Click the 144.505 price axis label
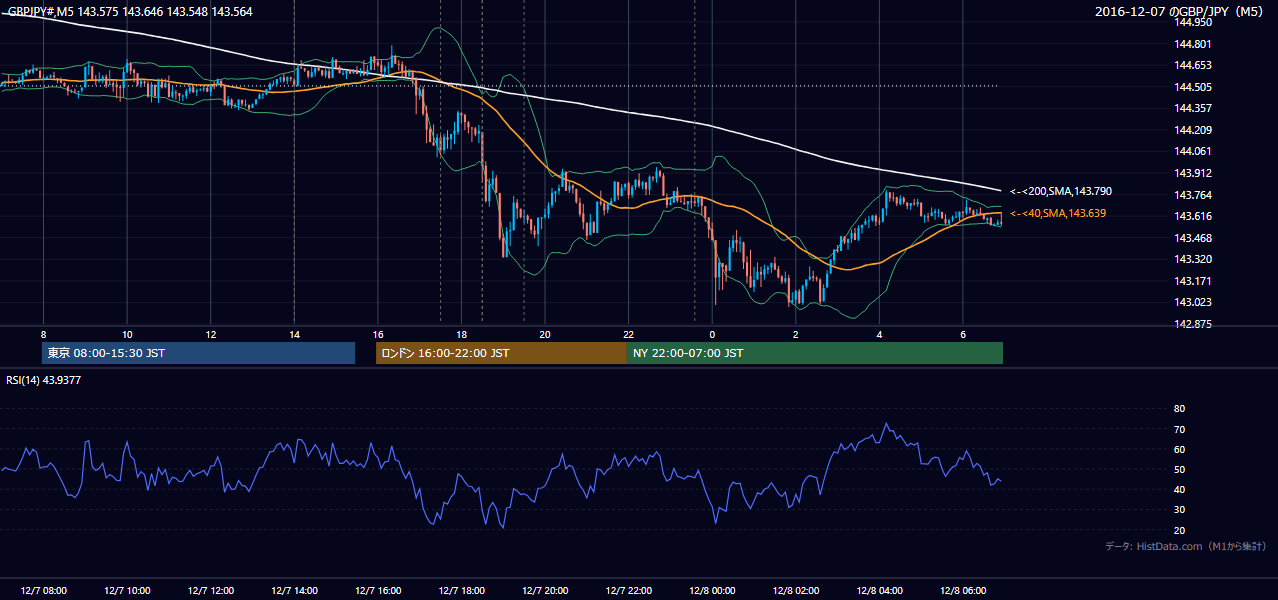The image size is (1278, 600). pyautogui.click(x=1191, y=86)
